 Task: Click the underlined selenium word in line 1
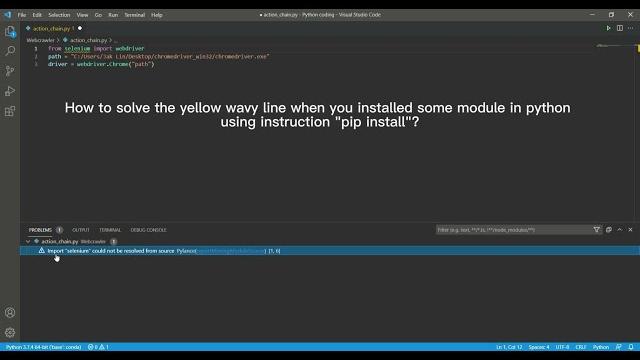[x=77, y=48]
